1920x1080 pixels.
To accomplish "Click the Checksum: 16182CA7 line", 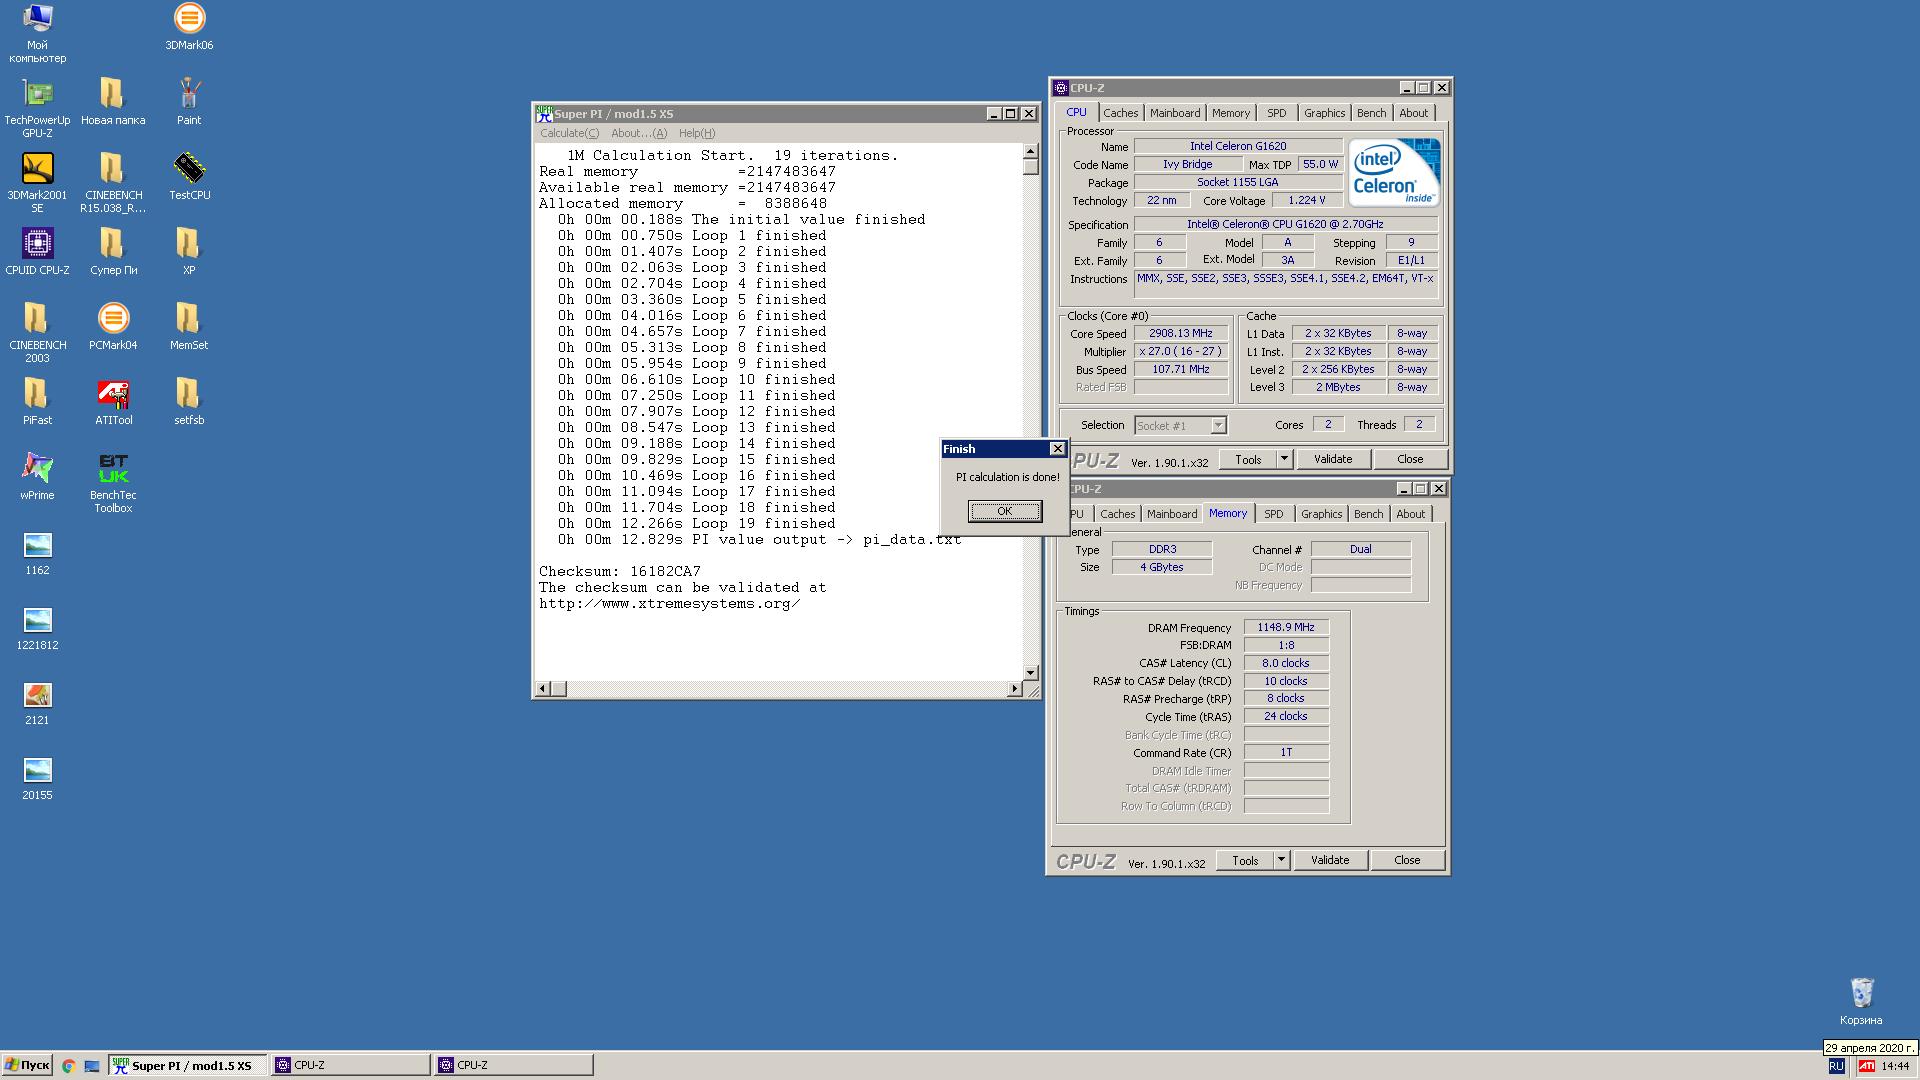I will 620,571.
